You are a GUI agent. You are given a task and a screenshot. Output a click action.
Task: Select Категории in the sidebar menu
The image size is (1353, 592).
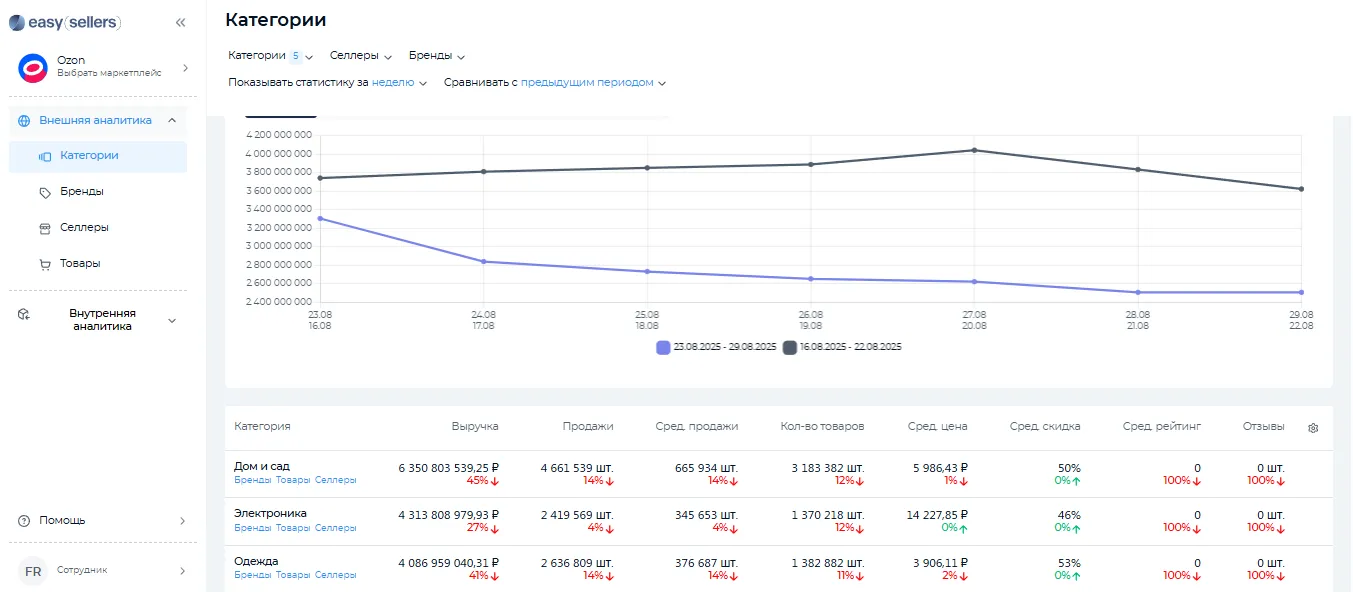coord(89,156)
